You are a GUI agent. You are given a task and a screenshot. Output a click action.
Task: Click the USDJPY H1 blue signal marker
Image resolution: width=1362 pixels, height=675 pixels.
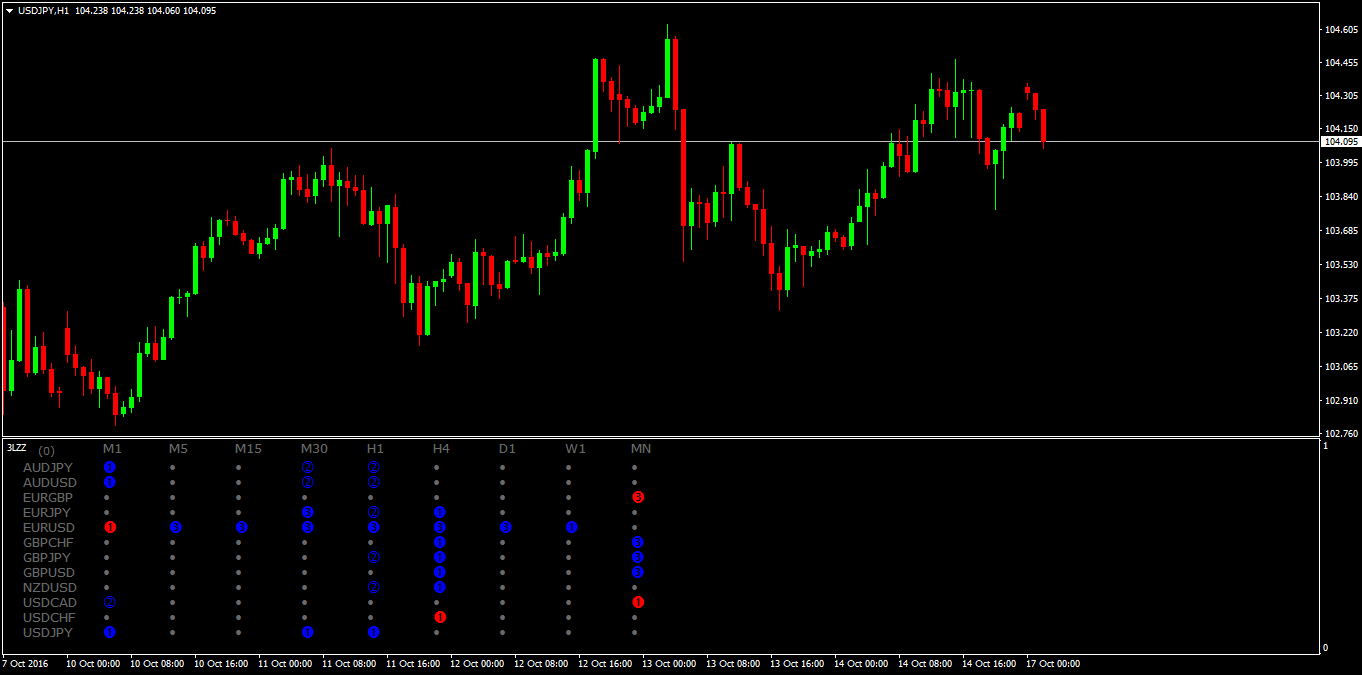coord(374,632)
